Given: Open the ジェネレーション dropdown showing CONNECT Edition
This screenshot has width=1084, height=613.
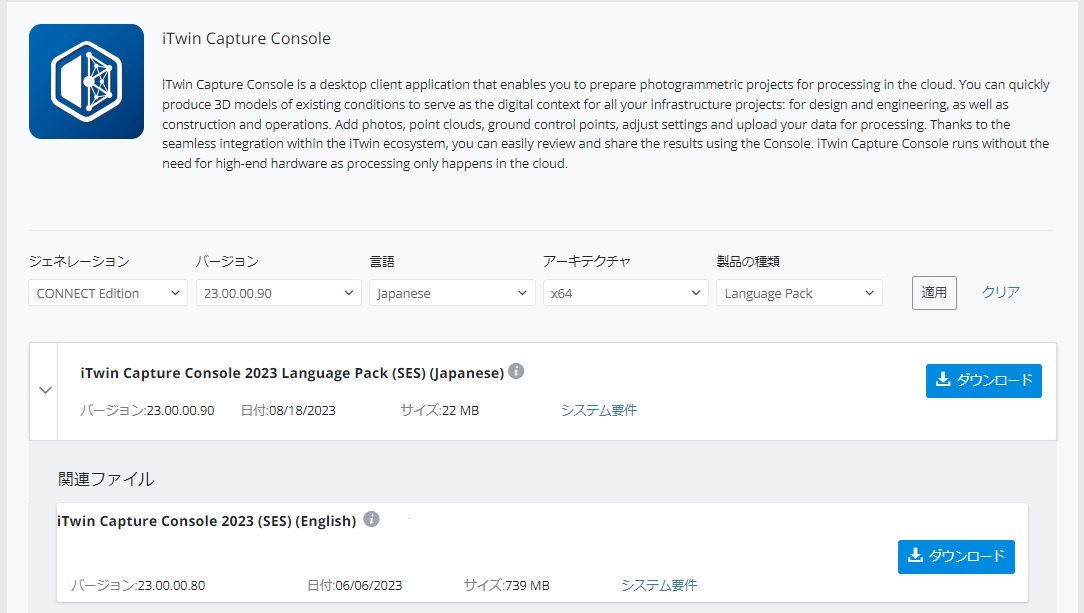Looking at the screenshot, I should coord(107,293).
